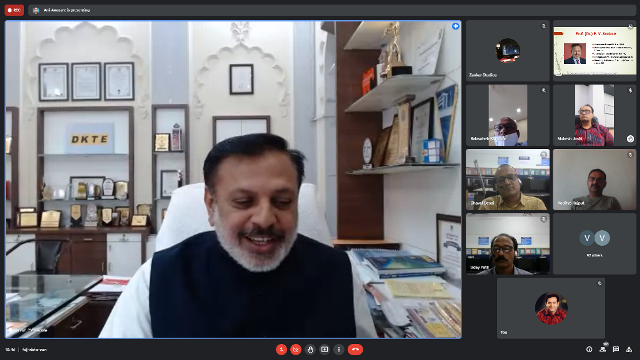
Task: Open the three-dot more options menu
Action: 339,349
